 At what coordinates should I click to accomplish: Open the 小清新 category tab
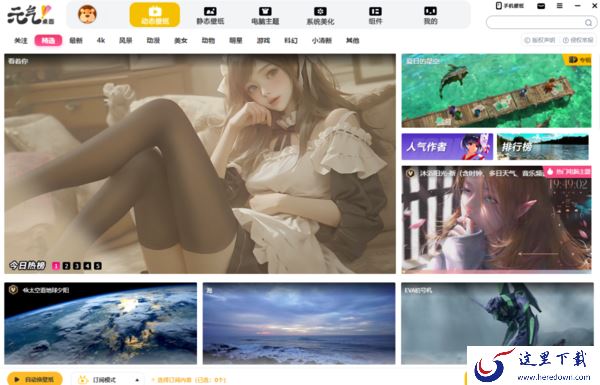coord(322,40)
